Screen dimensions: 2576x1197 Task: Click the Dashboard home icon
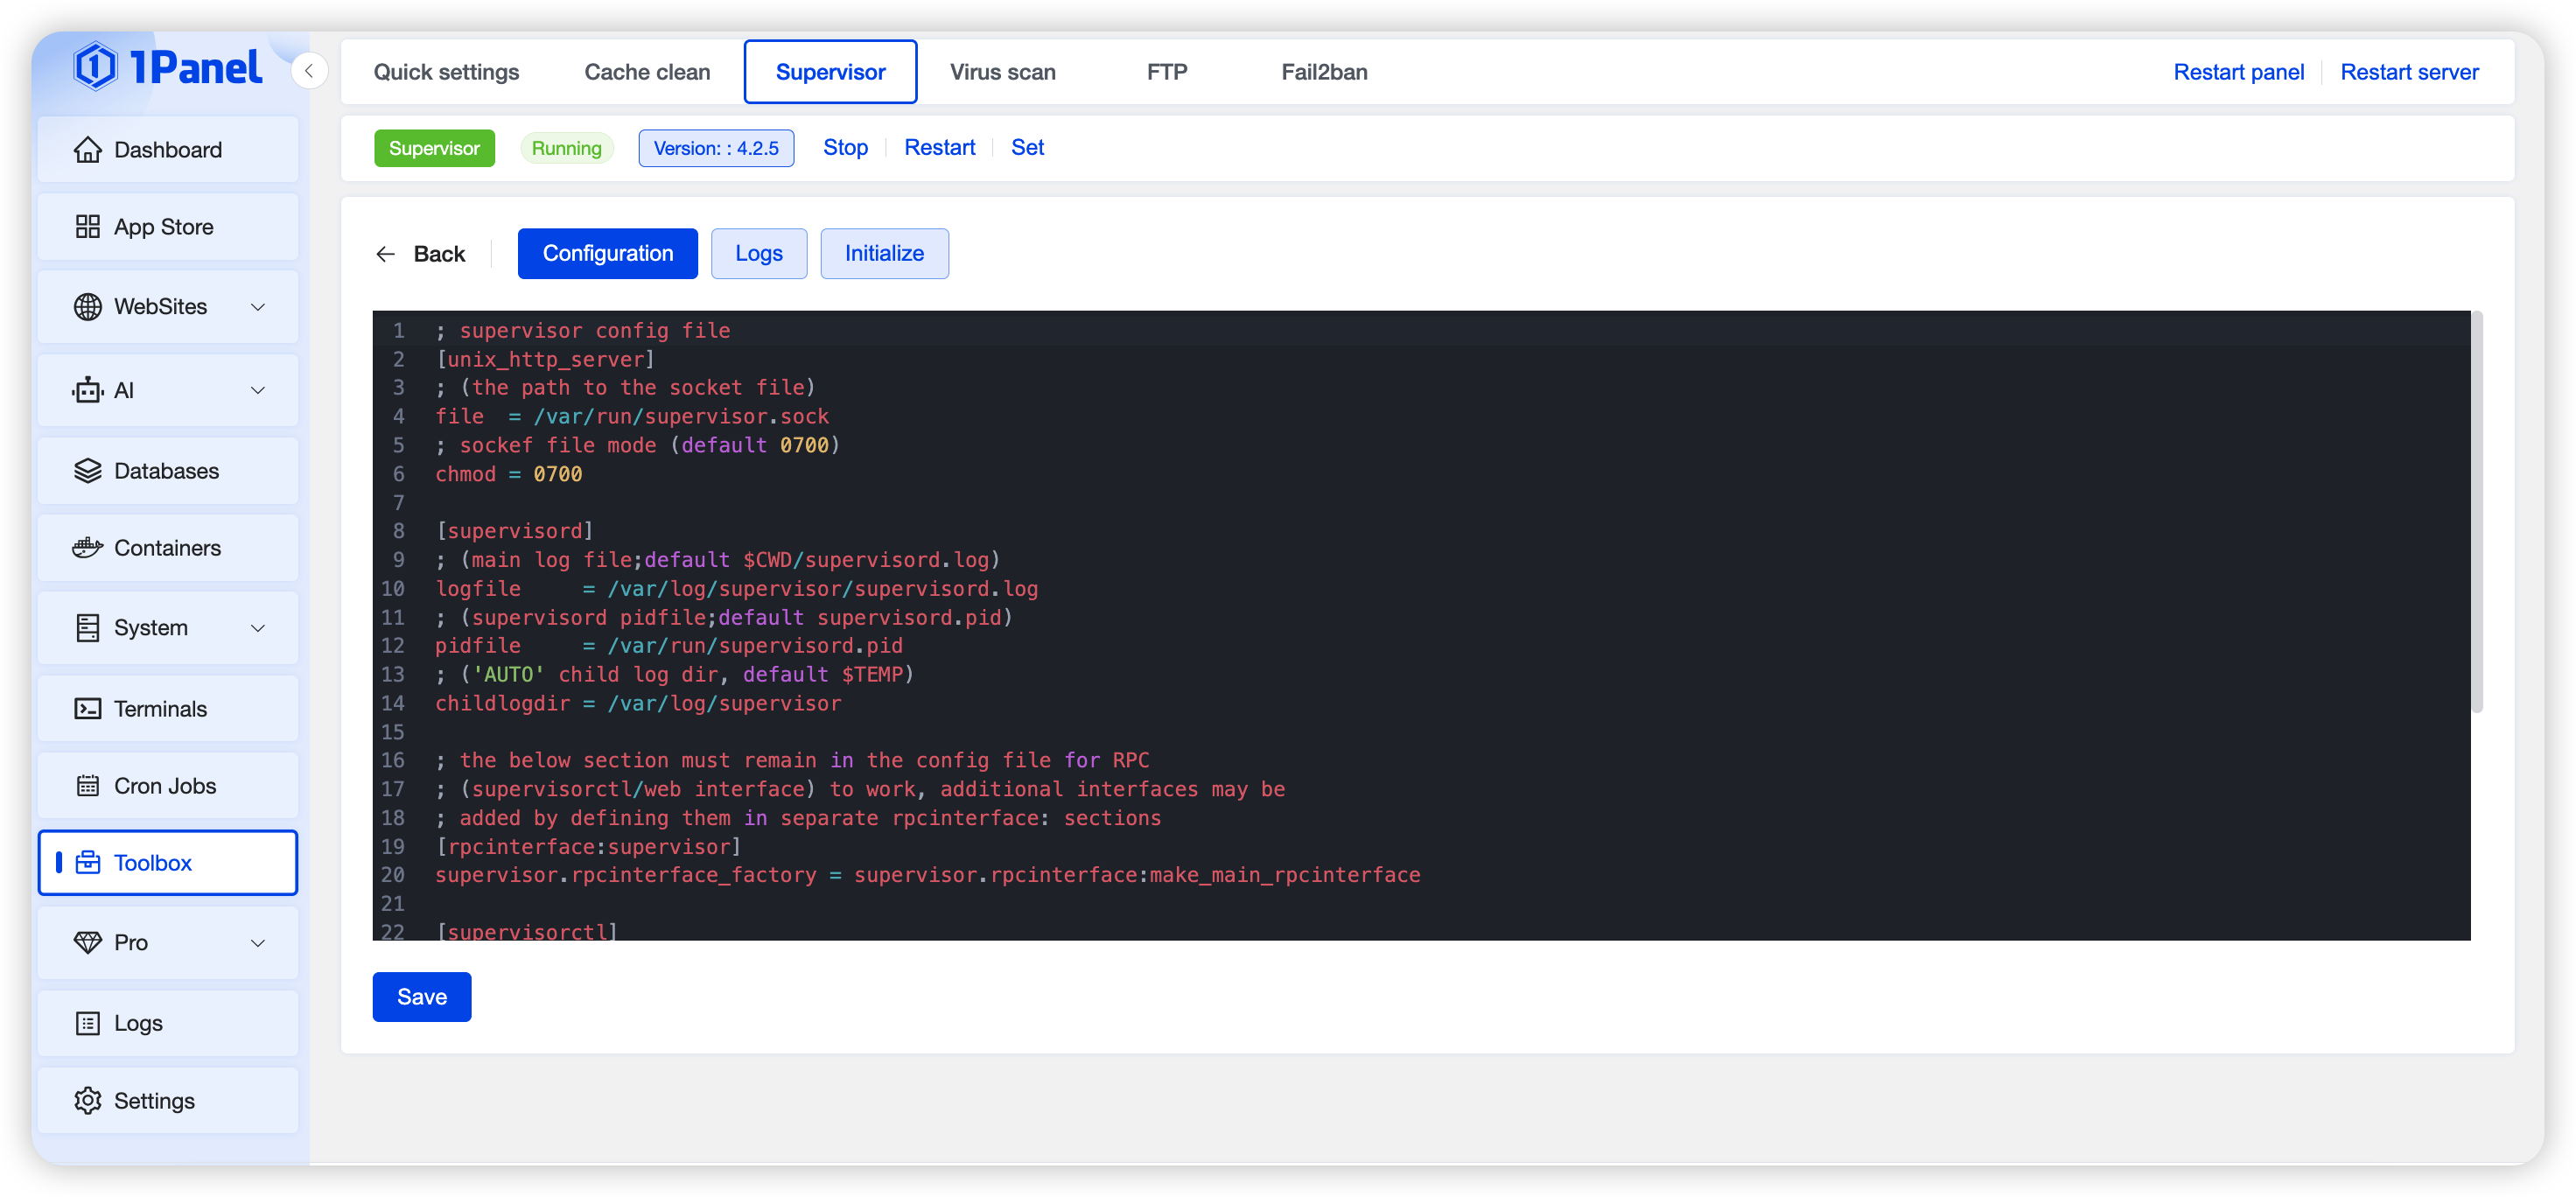pyautogui.click(x=87, y=150)
